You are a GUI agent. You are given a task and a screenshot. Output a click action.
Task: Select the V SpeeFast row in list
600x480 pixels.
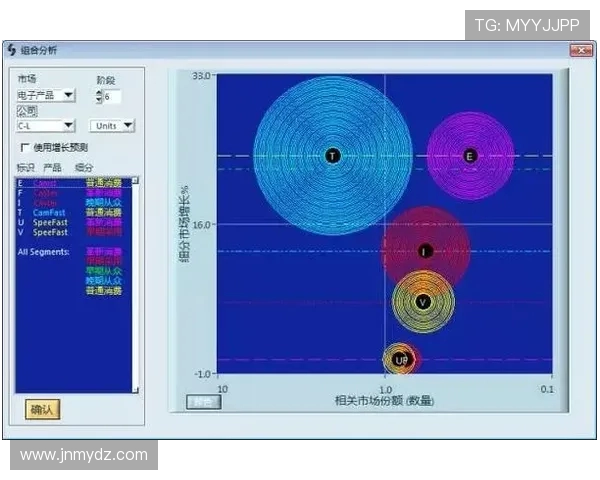click(60, 232)
